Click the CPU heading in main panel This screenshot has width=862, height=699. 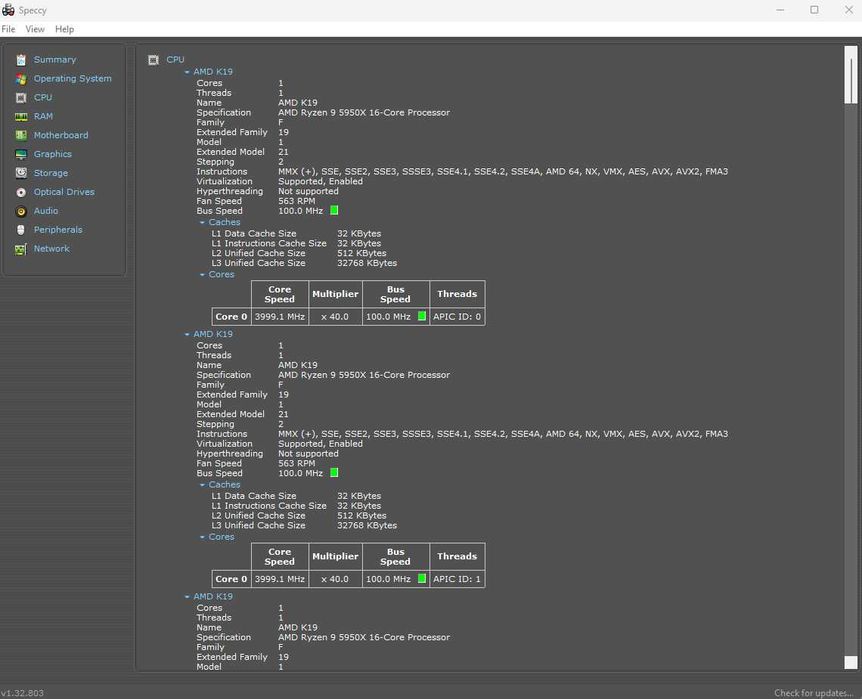(175, 60)
